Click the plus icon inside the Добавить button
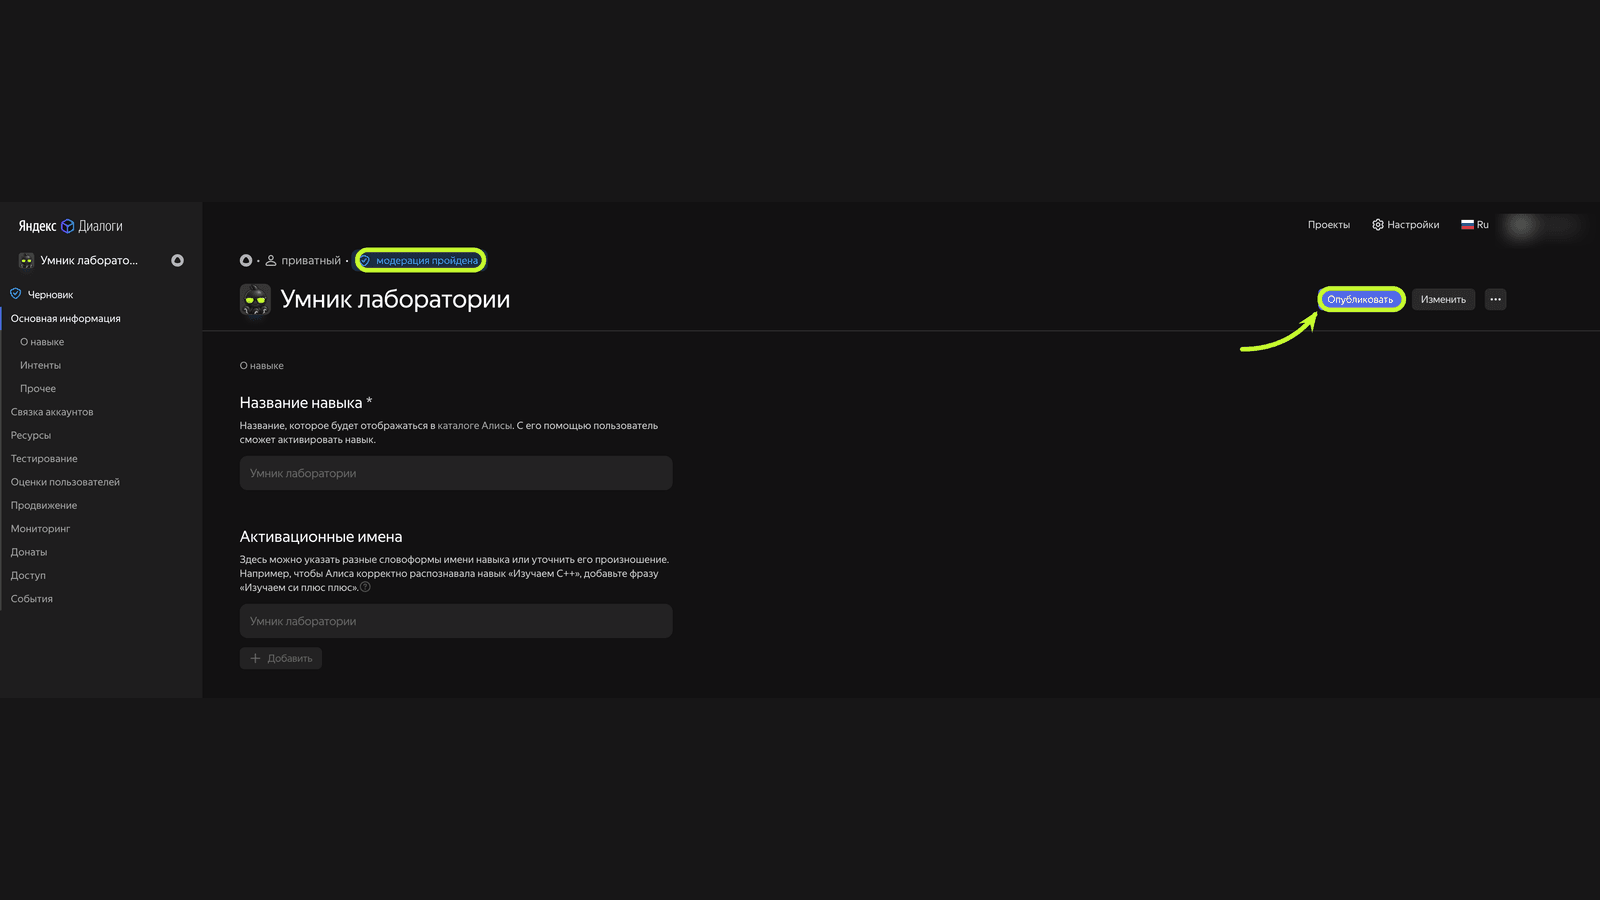The width and height of the screenshot is (1600, 900). pos(255,658)
